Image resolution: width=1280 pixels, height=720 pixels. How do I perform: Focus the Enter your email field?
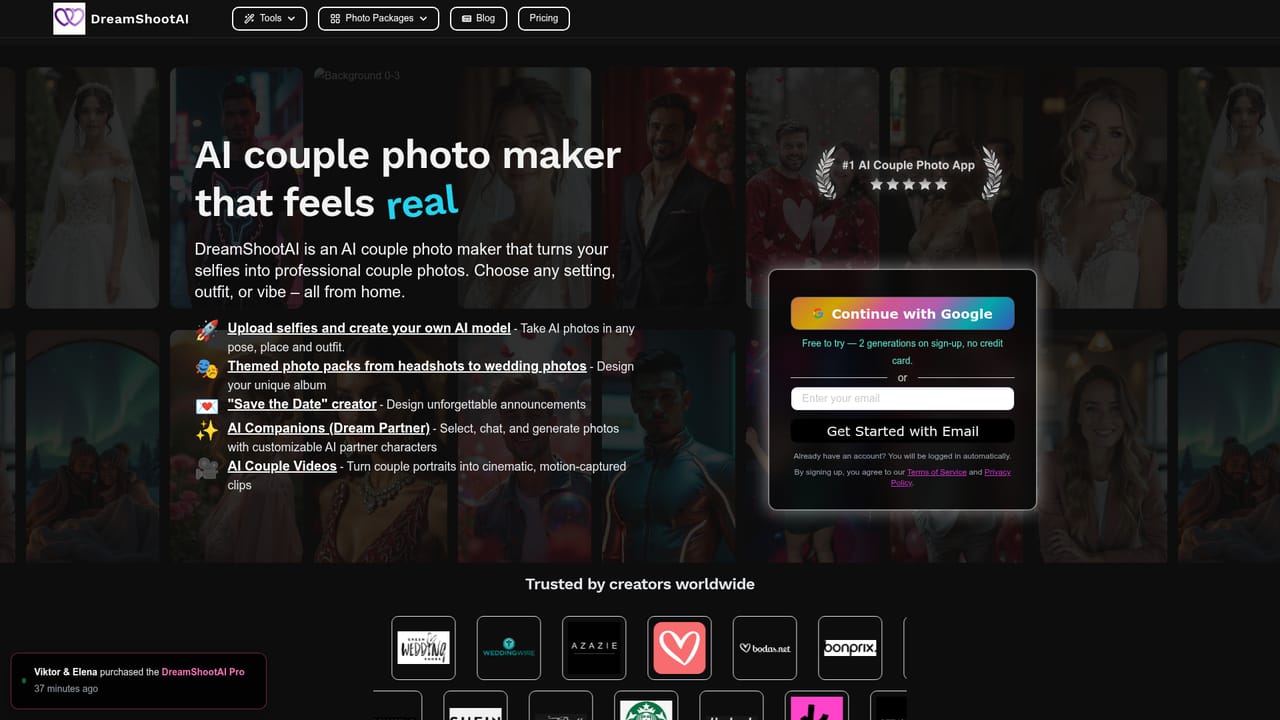click(x=902, y=398)
